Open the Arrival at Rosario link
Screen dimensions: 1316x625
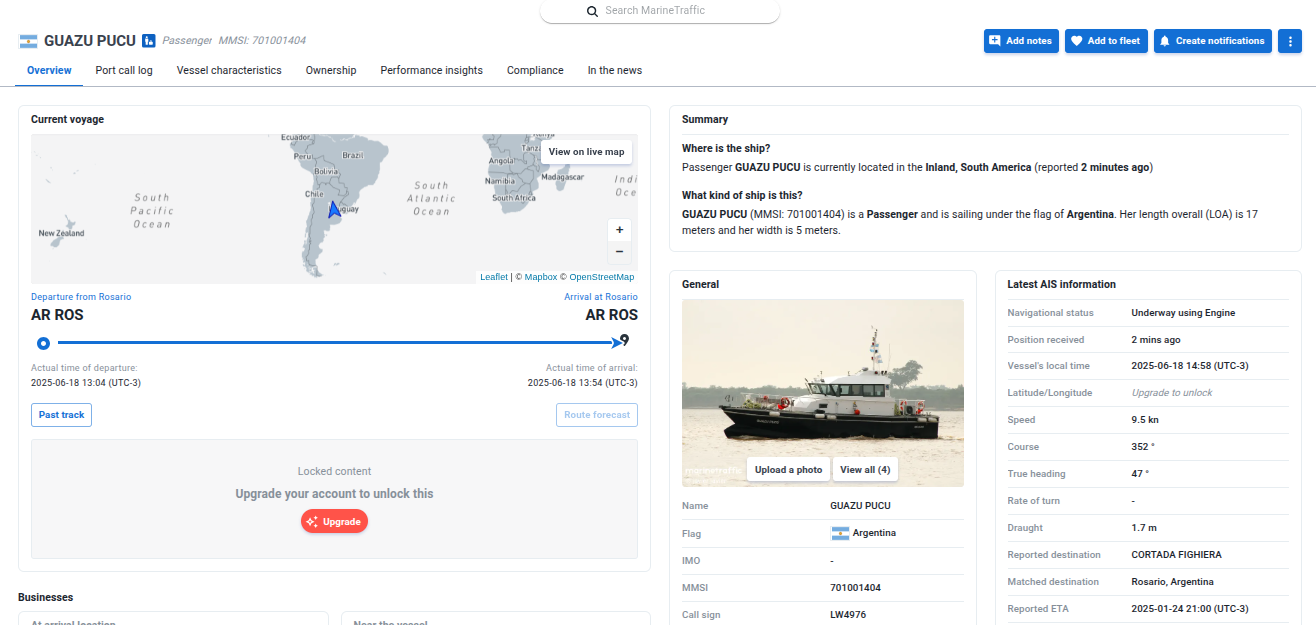[x=601, y=297]
